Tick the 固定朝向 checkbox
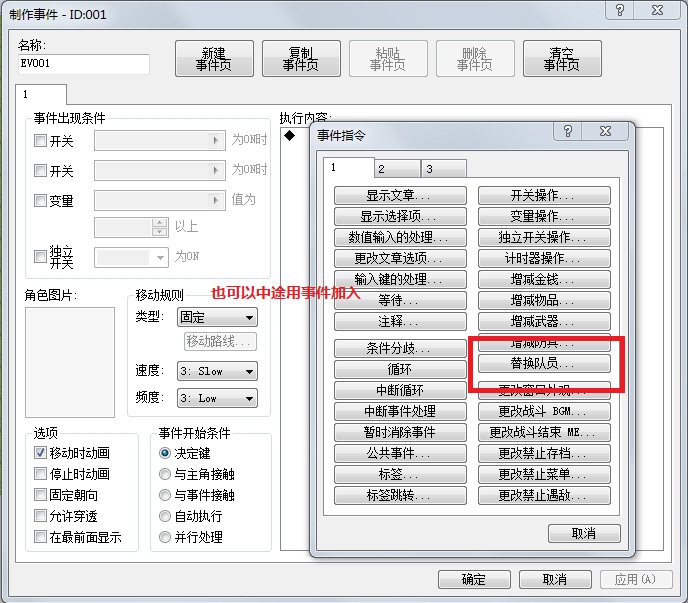The image size is (688, 603). pyautogui.click(x=40, y=495)
